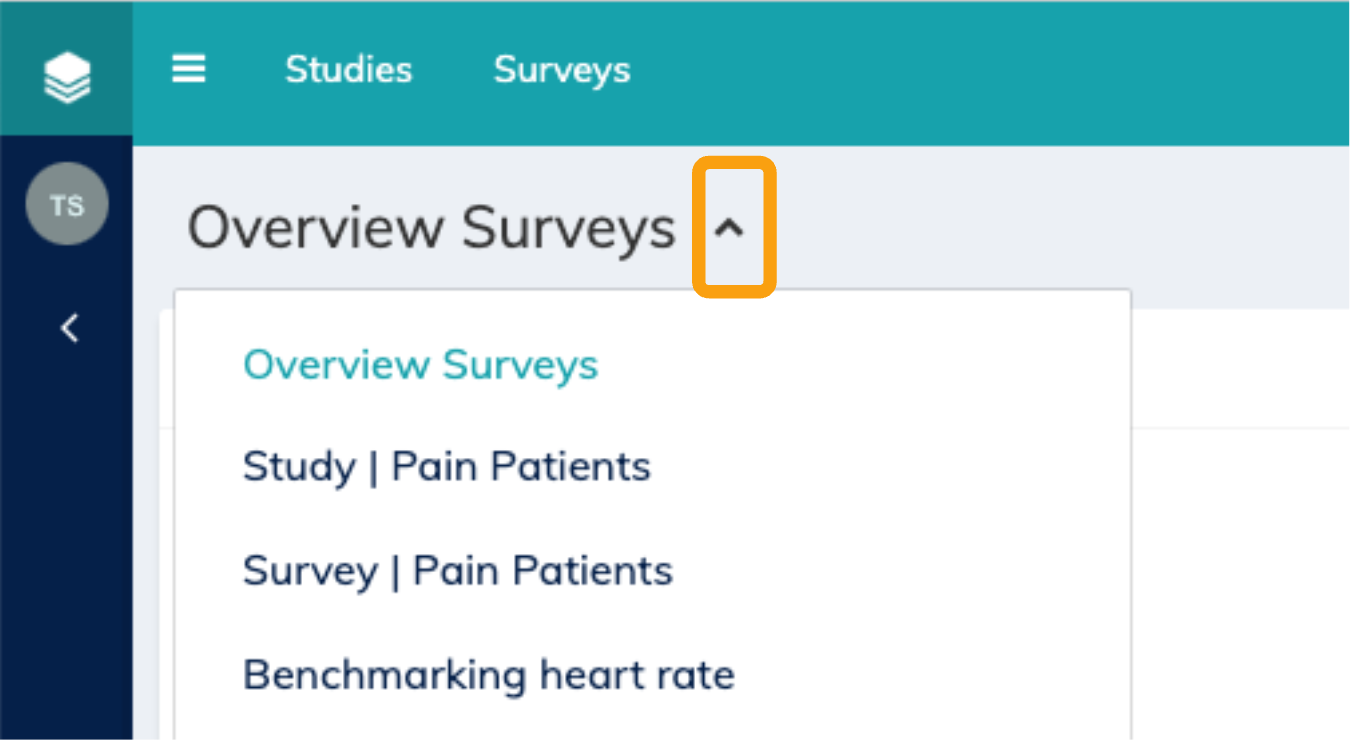Open the hamburger menu icon
The width and height of the screenshot is (1350, 740).
pyautogui.click(x=189, y=69)
